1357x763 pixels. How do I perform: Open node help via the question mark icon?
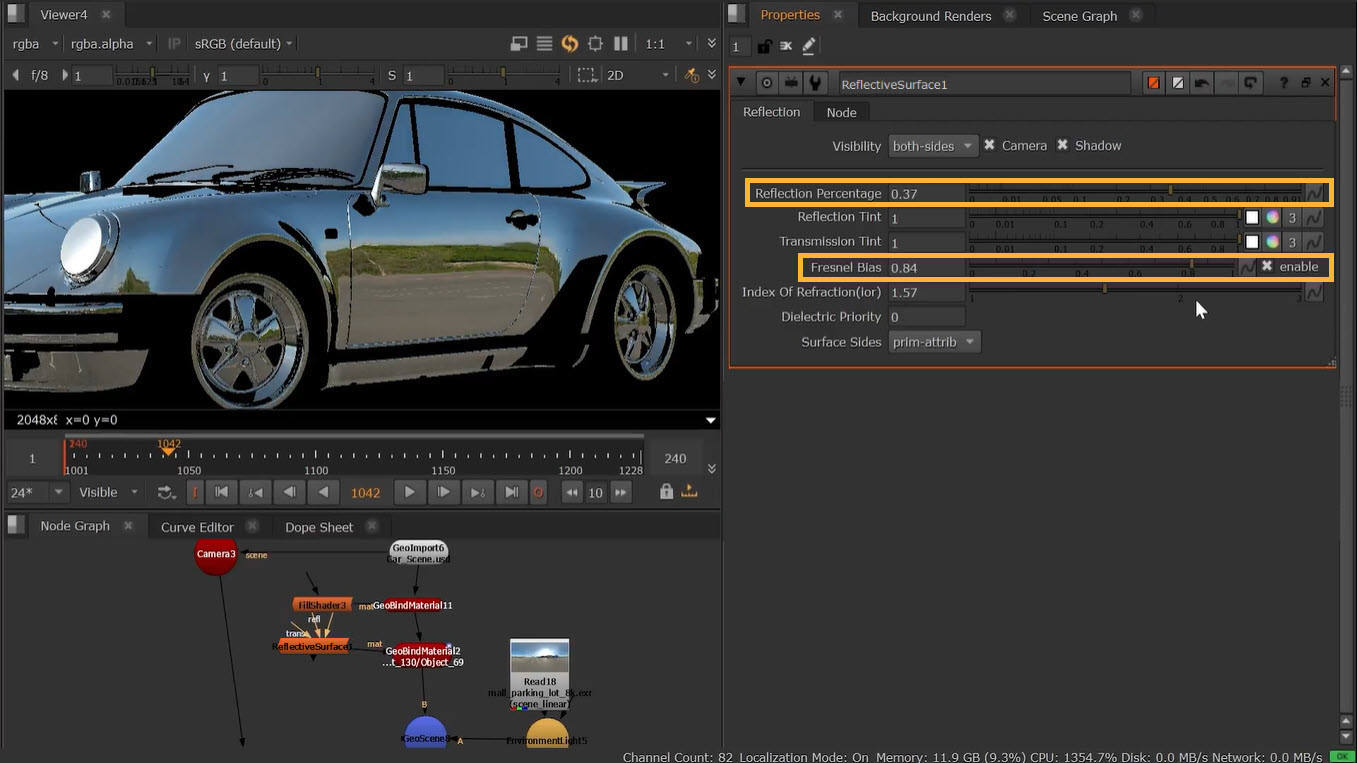click(1284, 82)
